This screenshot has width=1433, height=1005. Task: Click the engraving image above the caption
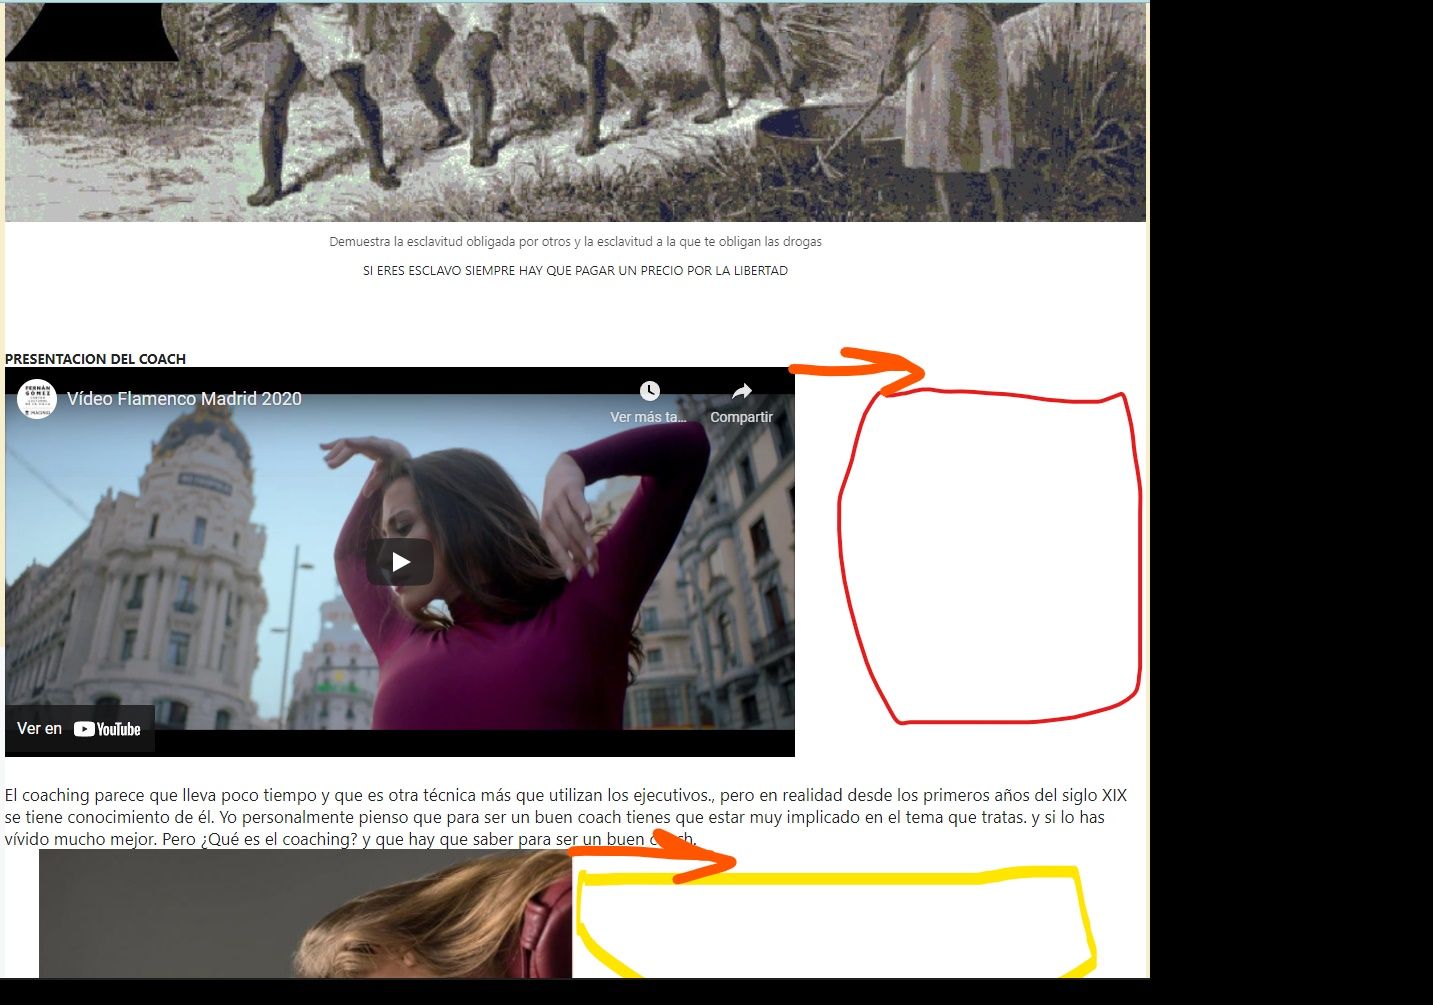pos(575,111)
